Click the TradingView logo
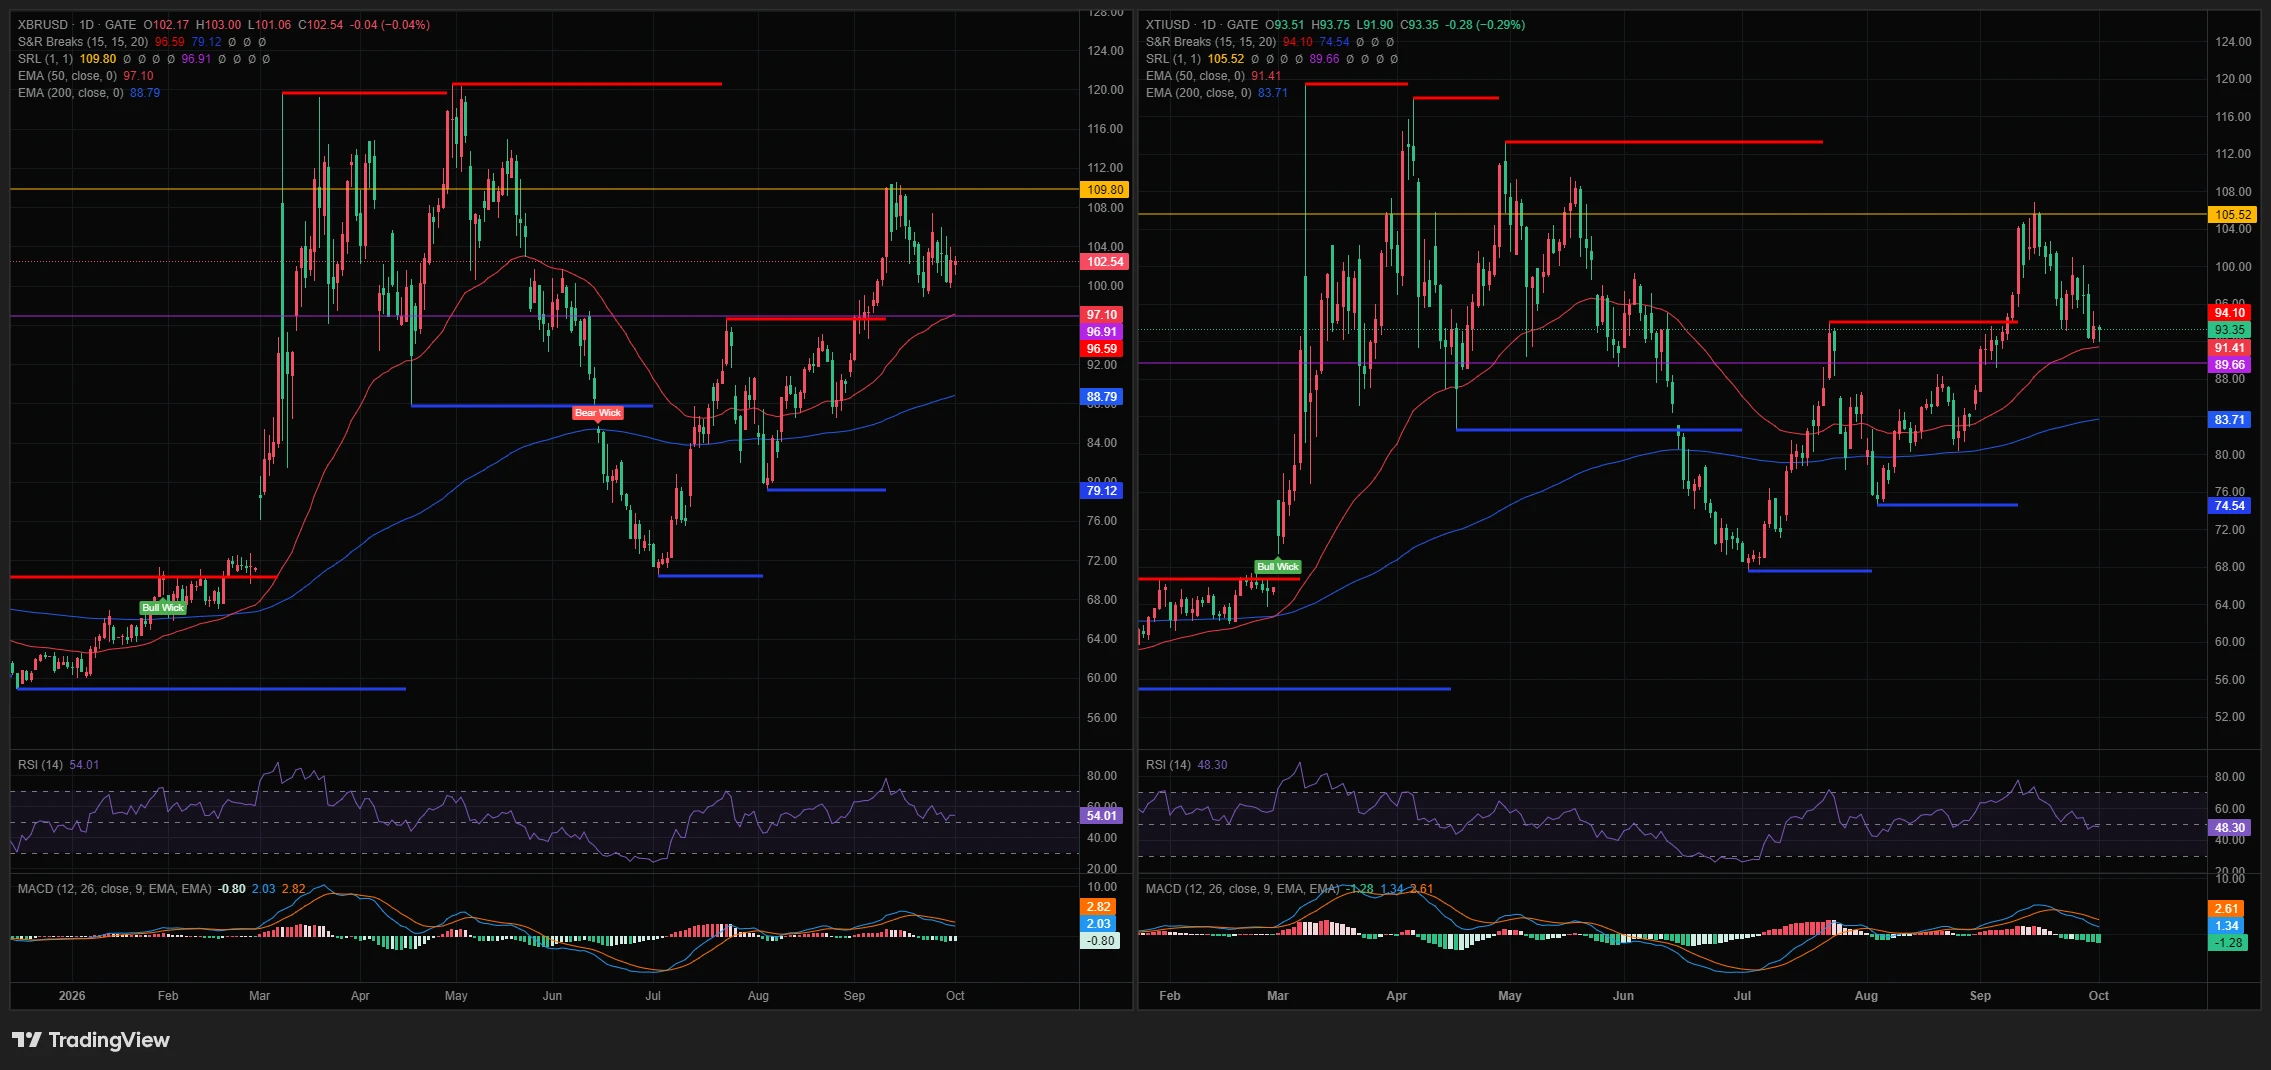 coord(91,1040)
